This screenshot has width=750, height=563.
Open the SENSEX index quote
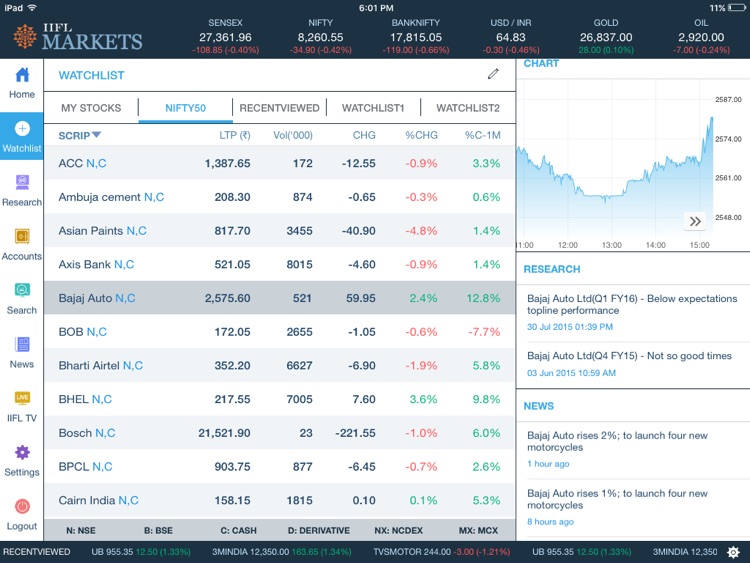[225, 36]
